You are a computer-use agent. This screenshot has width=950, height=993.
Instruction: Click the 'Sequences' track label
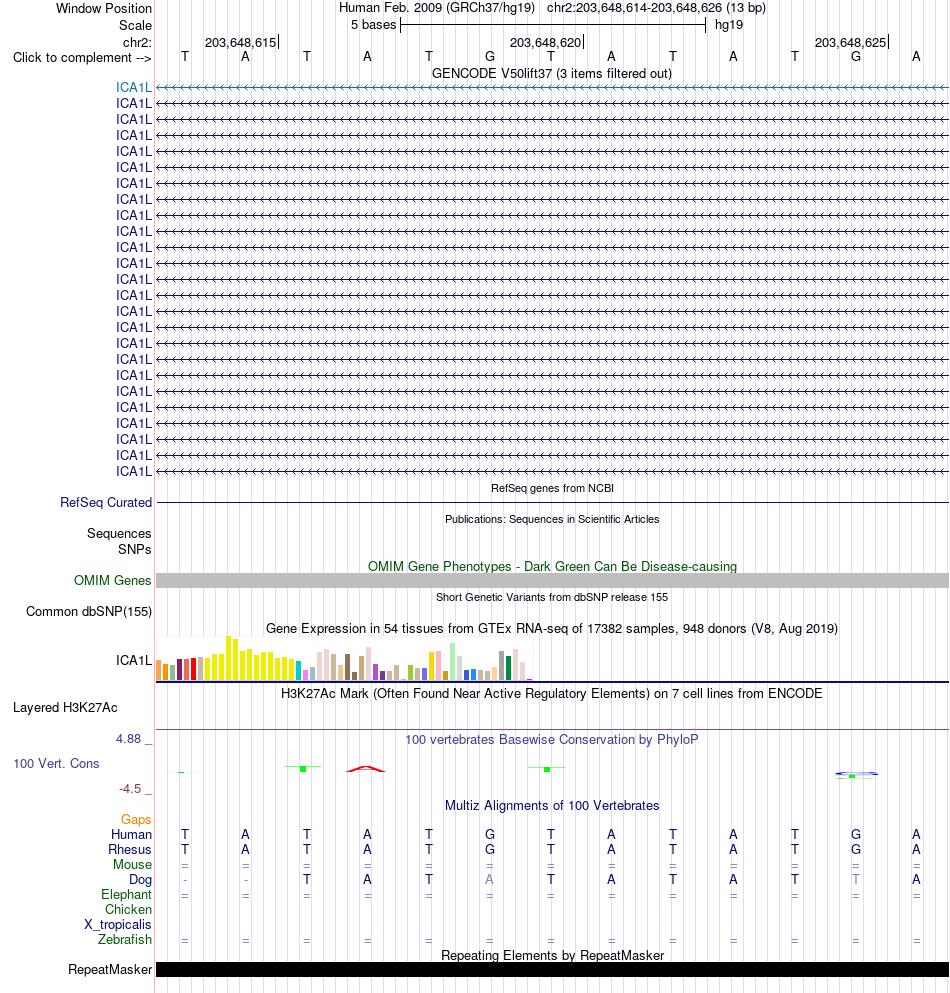click(119, 533)
